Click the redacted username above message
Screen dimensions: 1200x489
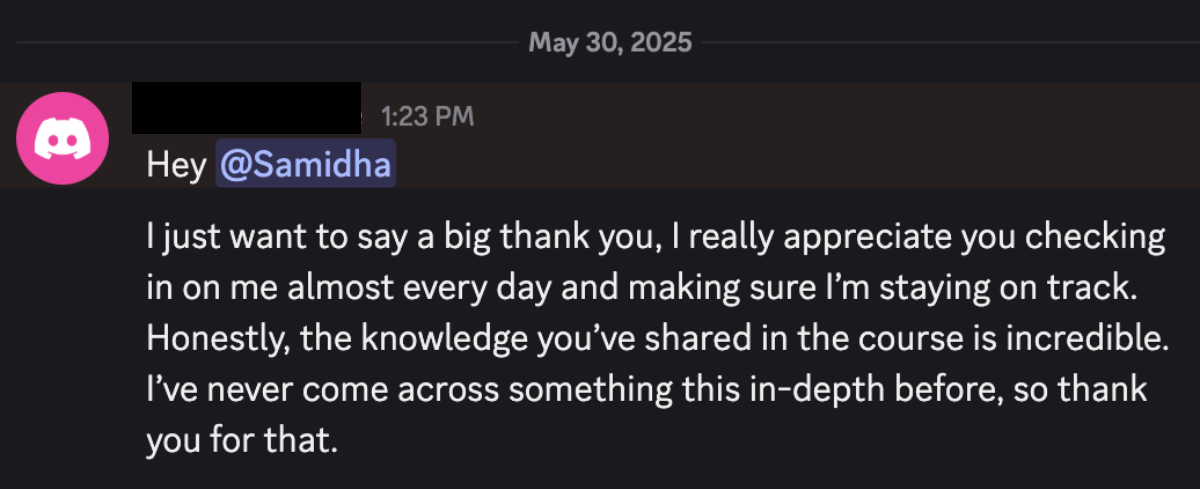coord(246,108)
